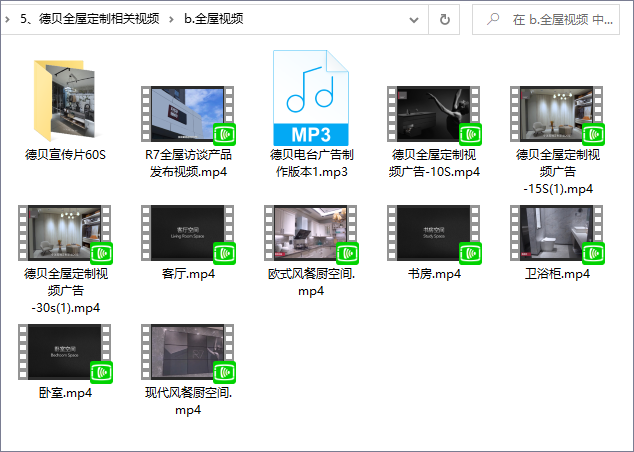
Task: Click the 客厅.mp4 video thumbnail
Action: [188, 233]
